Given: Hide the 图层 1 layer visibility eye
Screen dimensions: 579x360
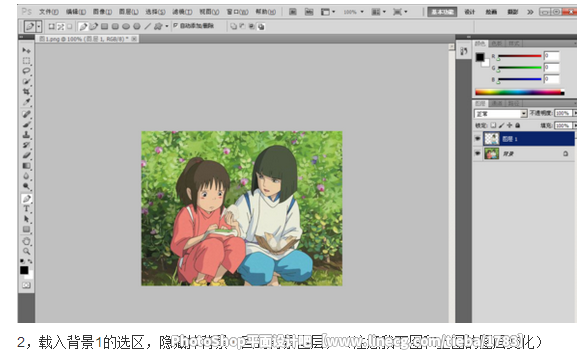Looking at the screenshot, I should tap(477, 139).
